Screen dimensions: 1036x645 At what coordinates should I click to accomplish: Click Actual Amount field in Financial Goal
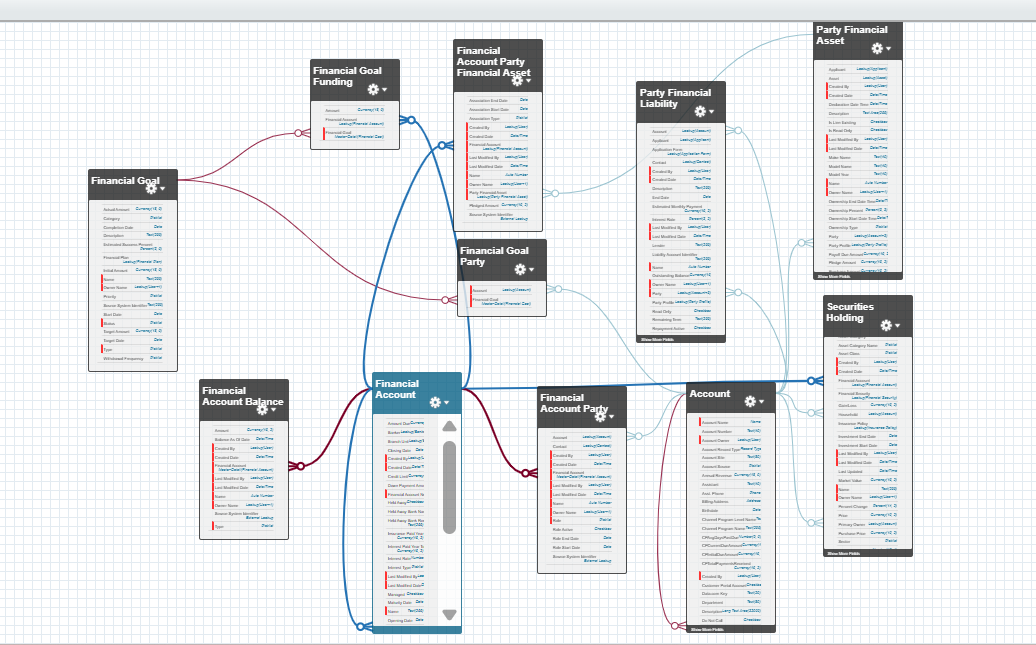tap(133, 209)
